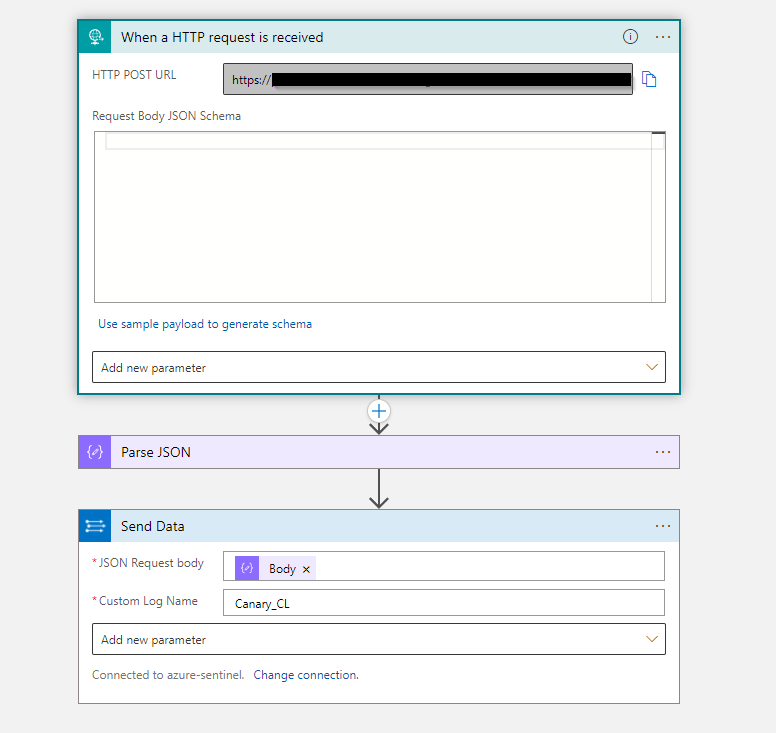This screenshot has width=776, height=733.
Task: Collapse the Send Data card via its title
Action: click(x=153, y=526)
